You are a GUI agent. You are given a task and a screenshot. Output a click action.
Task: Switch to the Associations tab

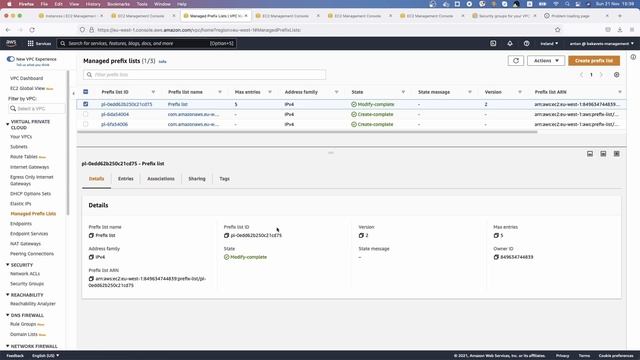pyautogui.click(x=161, y=179)
